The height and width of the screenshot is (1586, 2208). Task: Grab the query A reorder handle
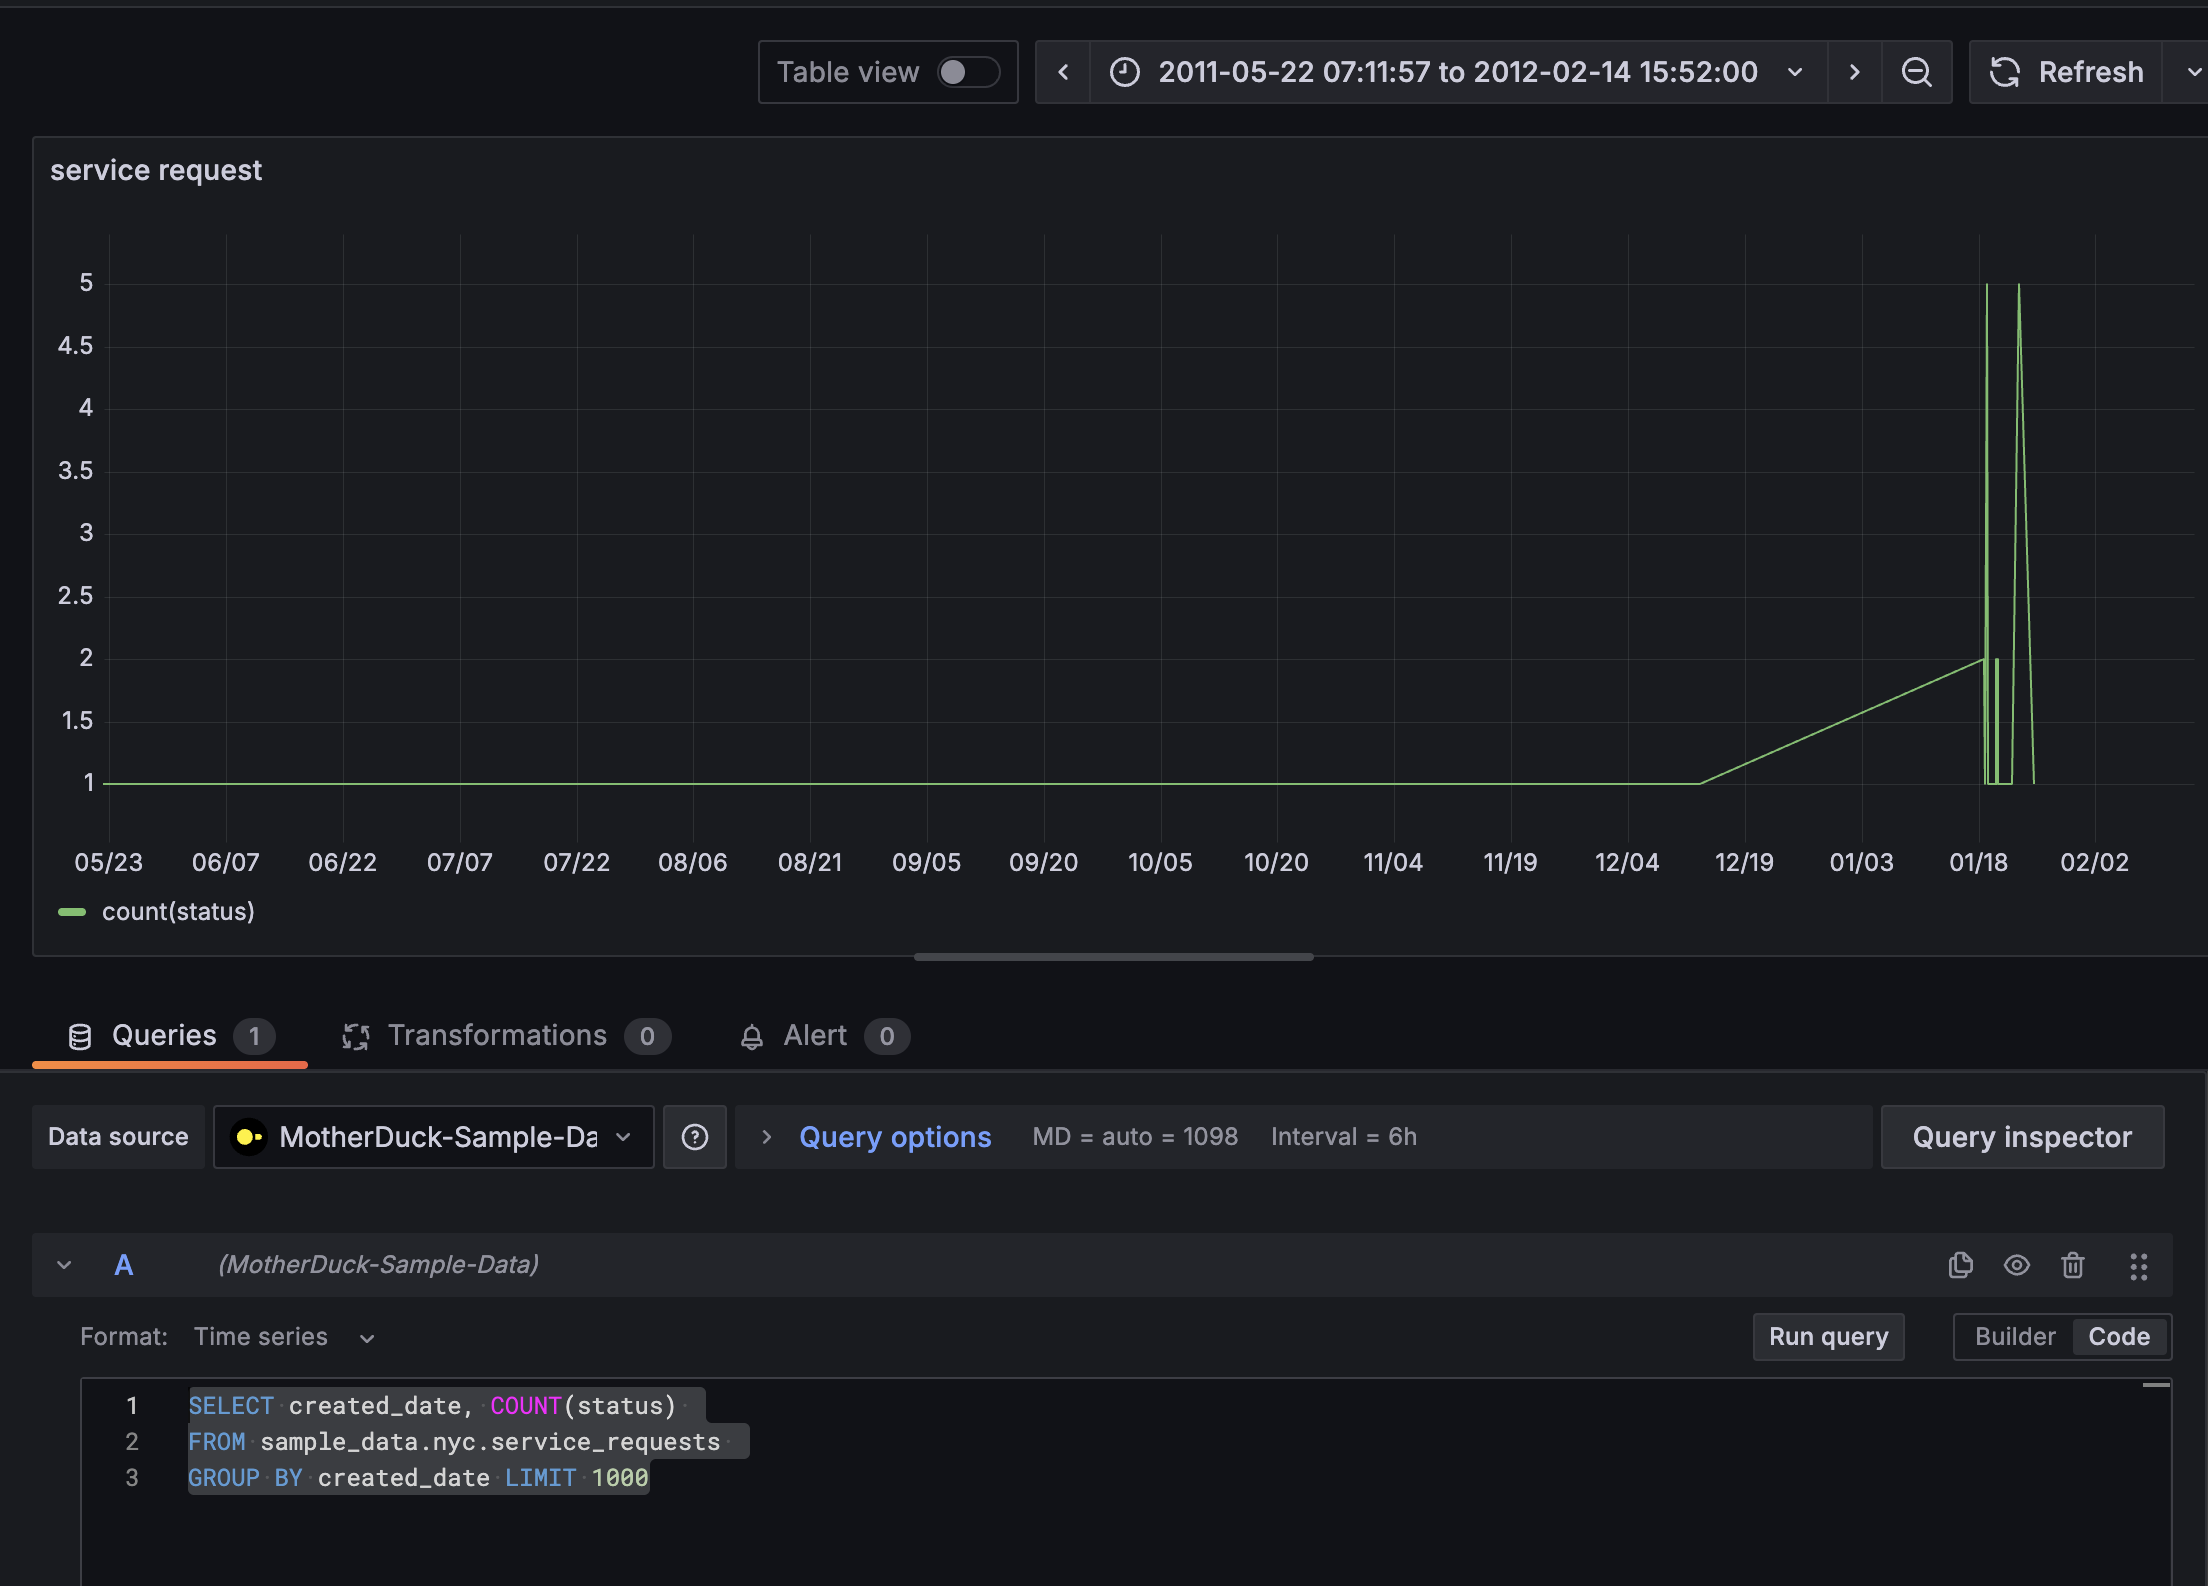[2139, 1266]
